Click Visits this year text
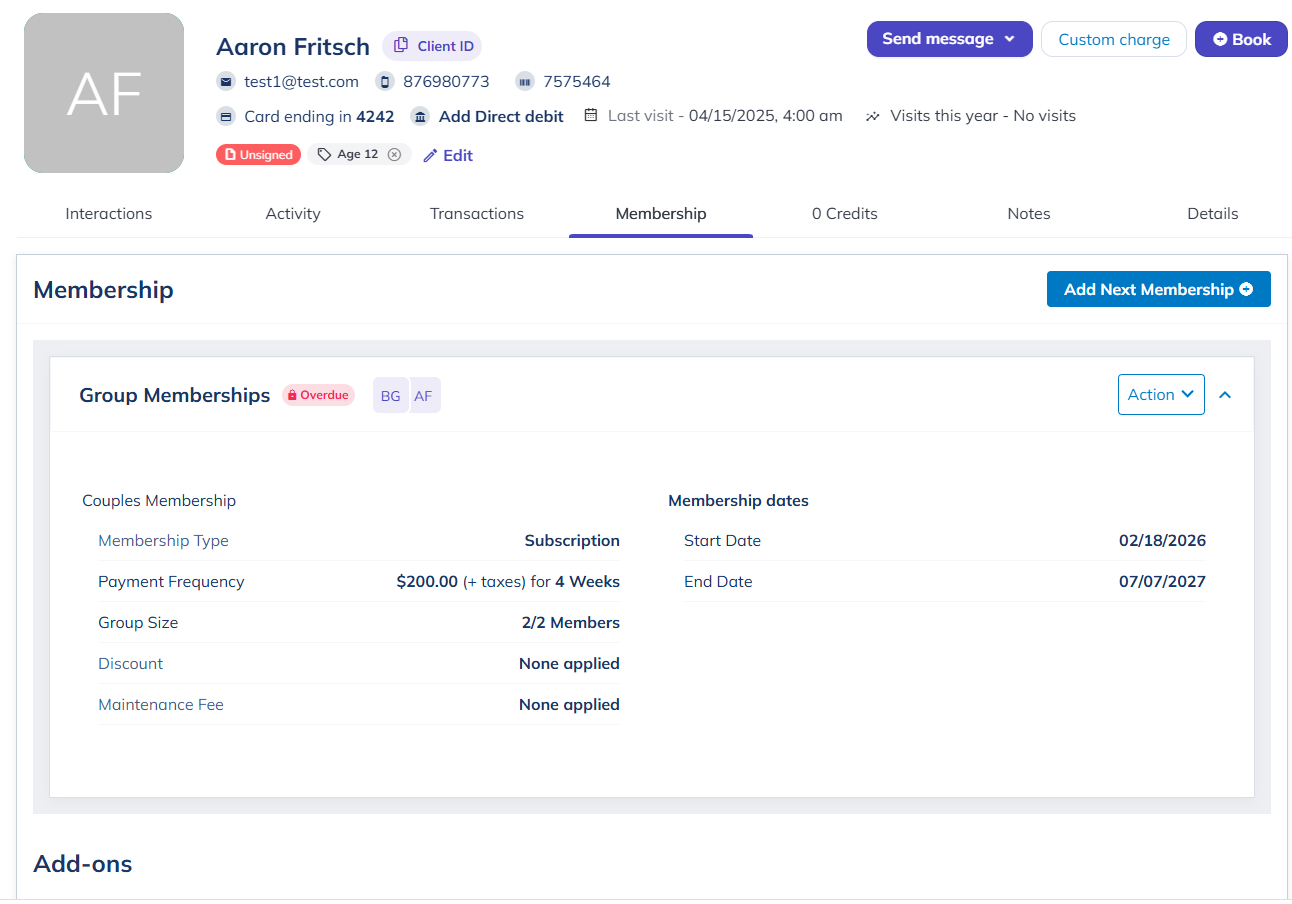 (983, 116)
